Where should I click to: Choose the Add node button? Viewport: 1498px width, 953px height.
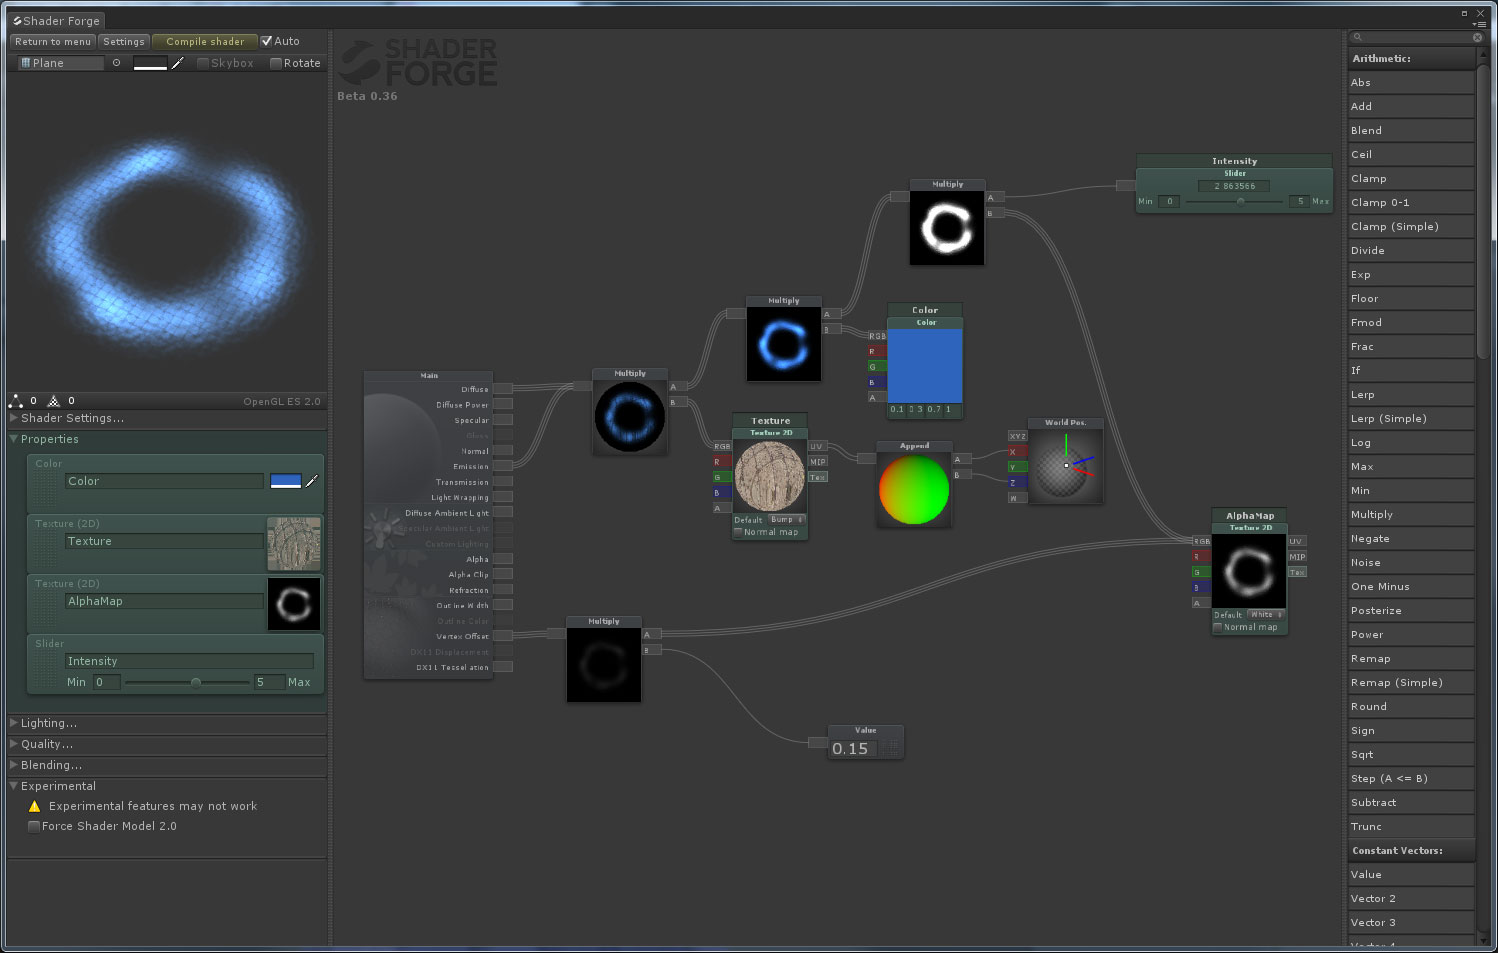pos(1411,106)
